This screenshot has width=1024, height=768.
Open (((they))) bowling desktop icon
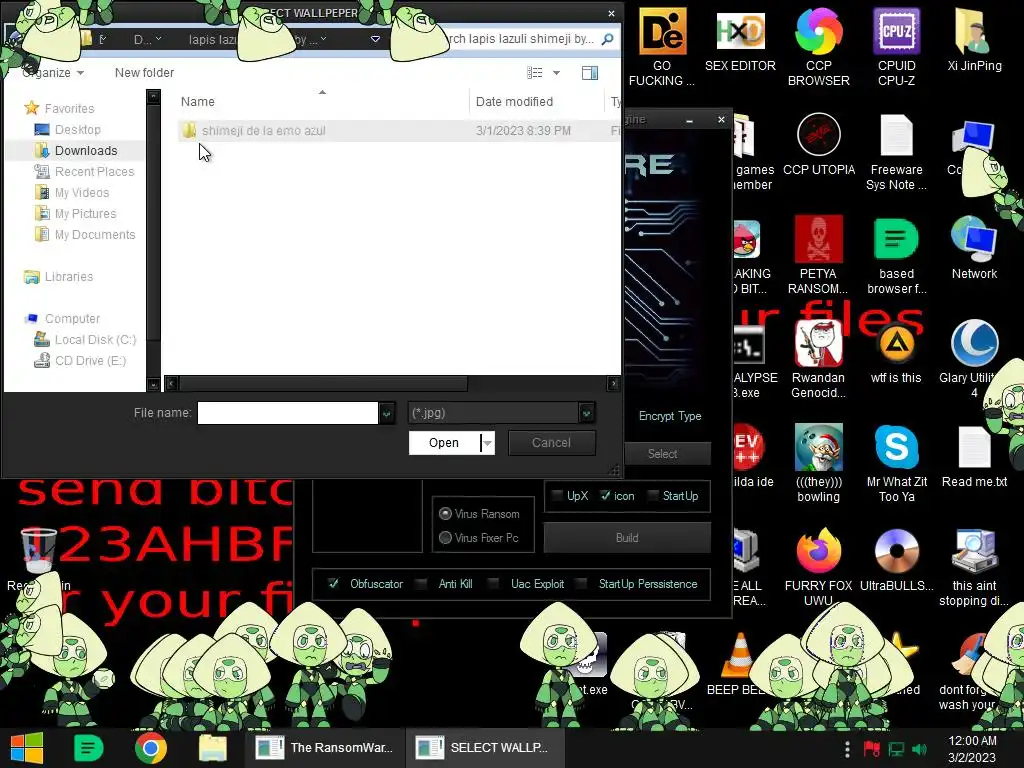coord(818,463)
